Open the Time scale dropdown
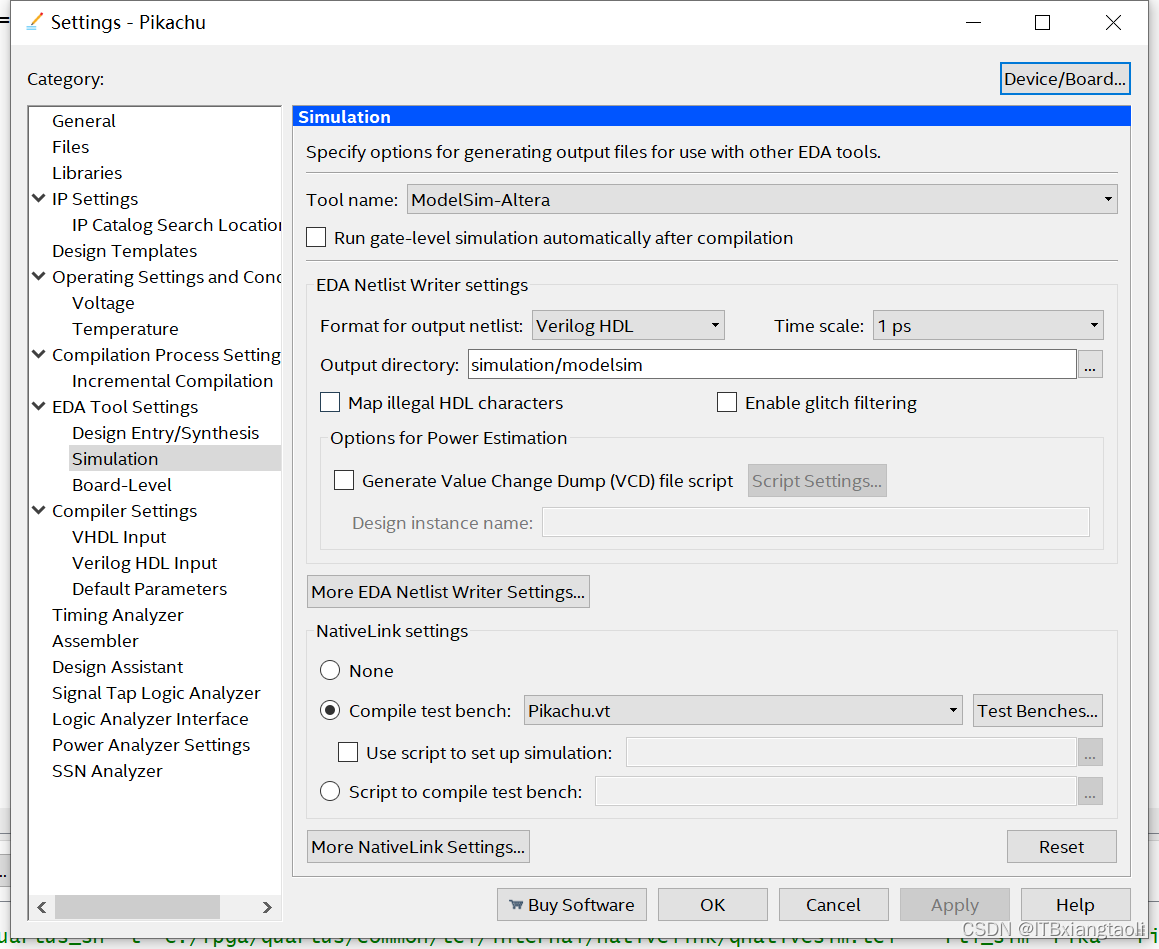The image size is (1159, 949). pyautogui.click(x=988, y=326)
